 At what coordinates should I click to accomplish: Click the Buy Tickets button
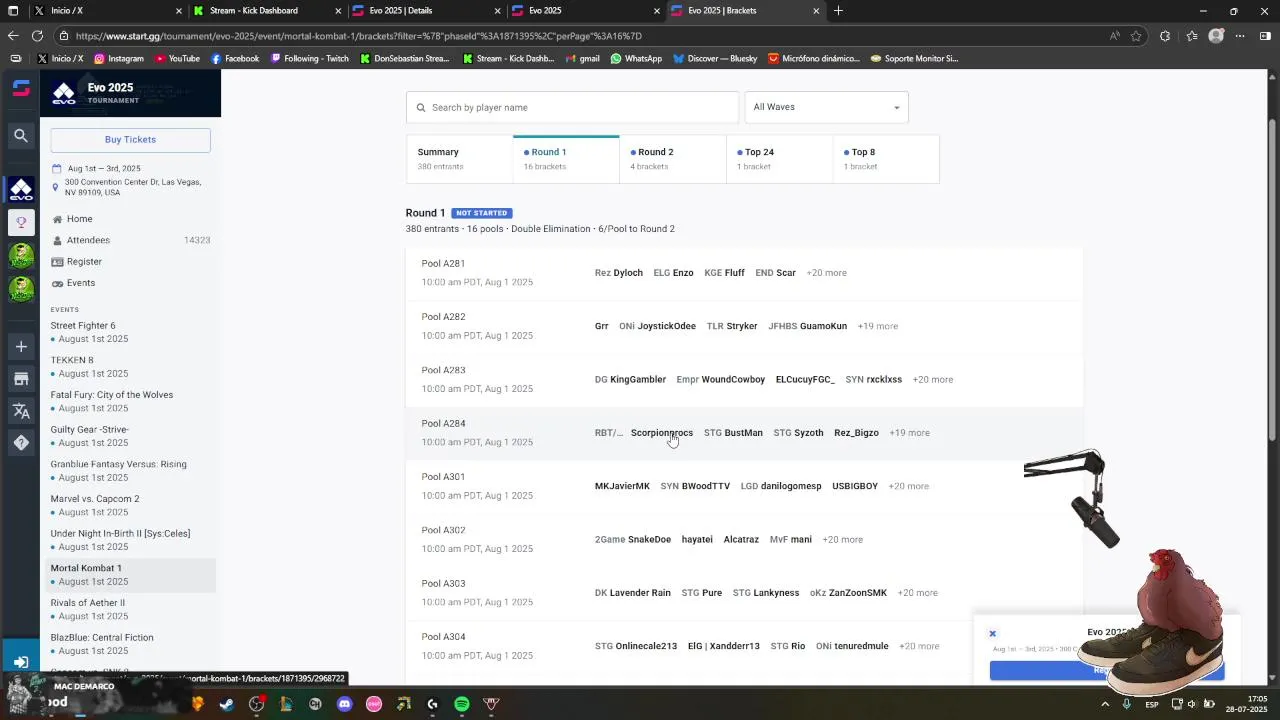pos(130,140)
